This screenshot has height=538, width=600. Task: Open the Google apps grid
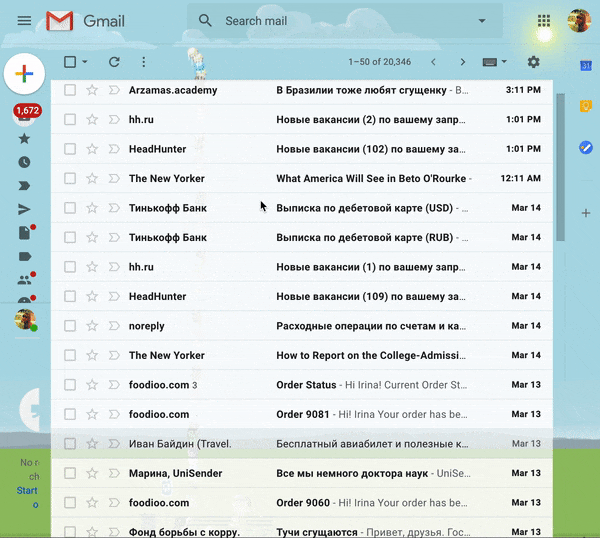[x=544, y=21]
